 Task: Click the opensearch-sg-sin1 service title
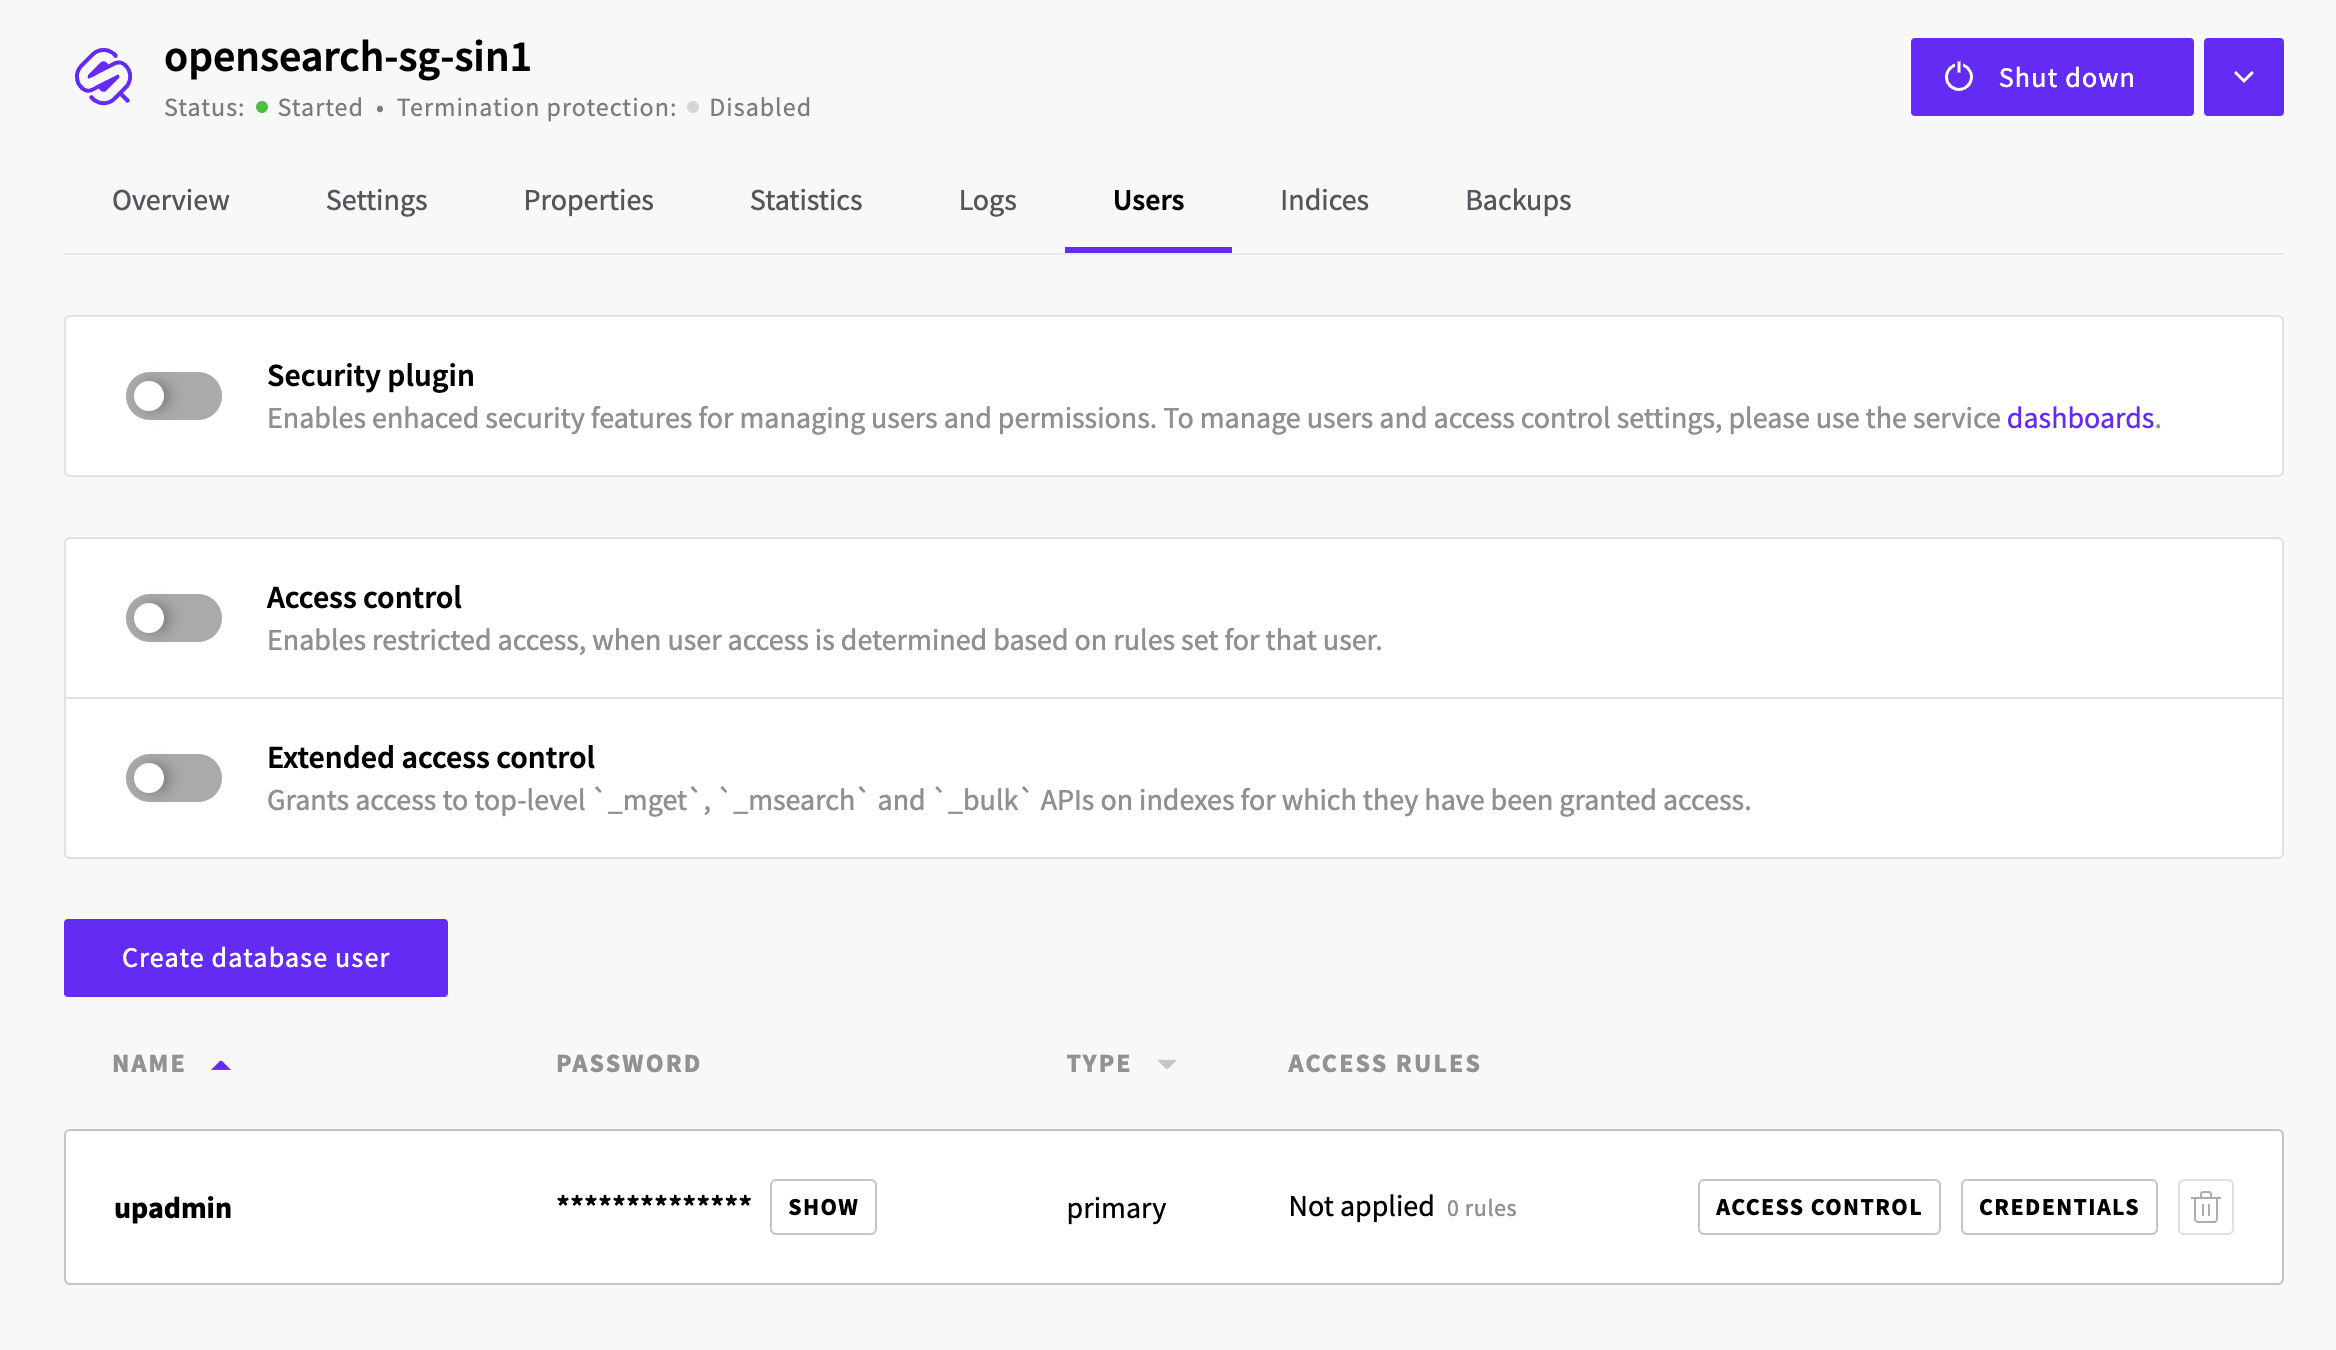[347, 56]
